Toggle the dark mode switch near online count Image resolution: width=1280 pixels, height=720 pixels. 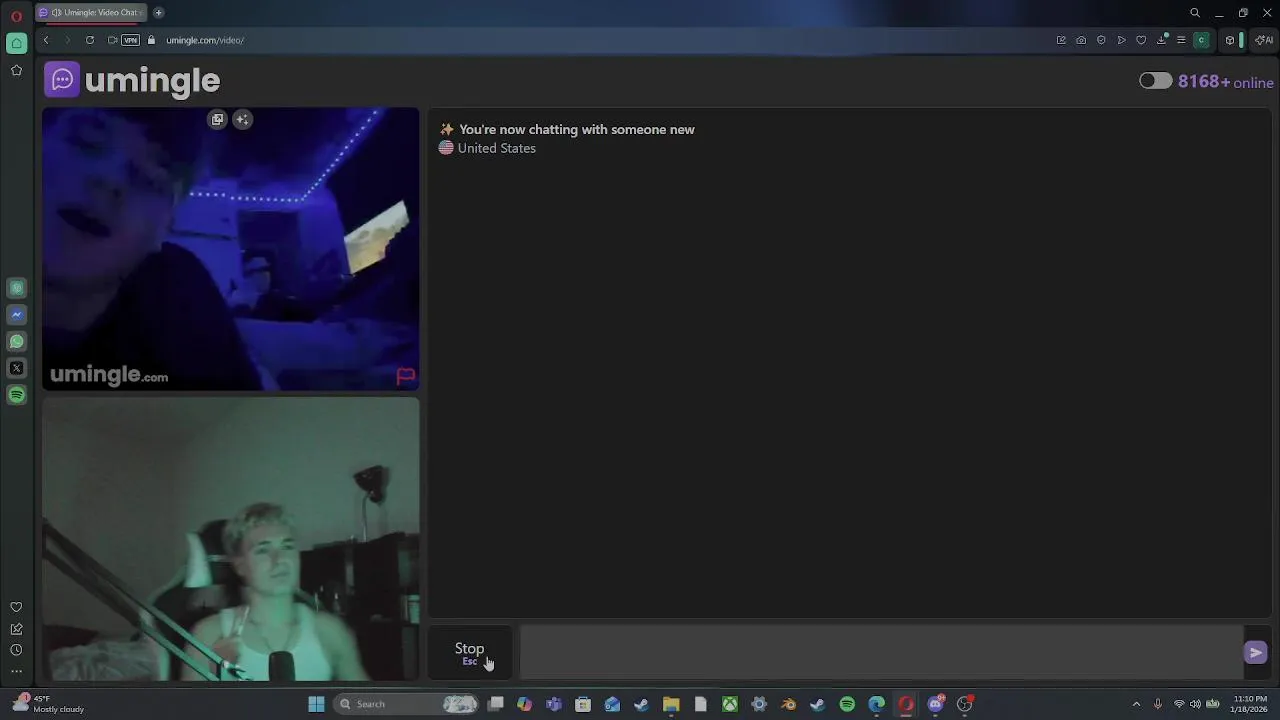click(x=1155, y=81)
